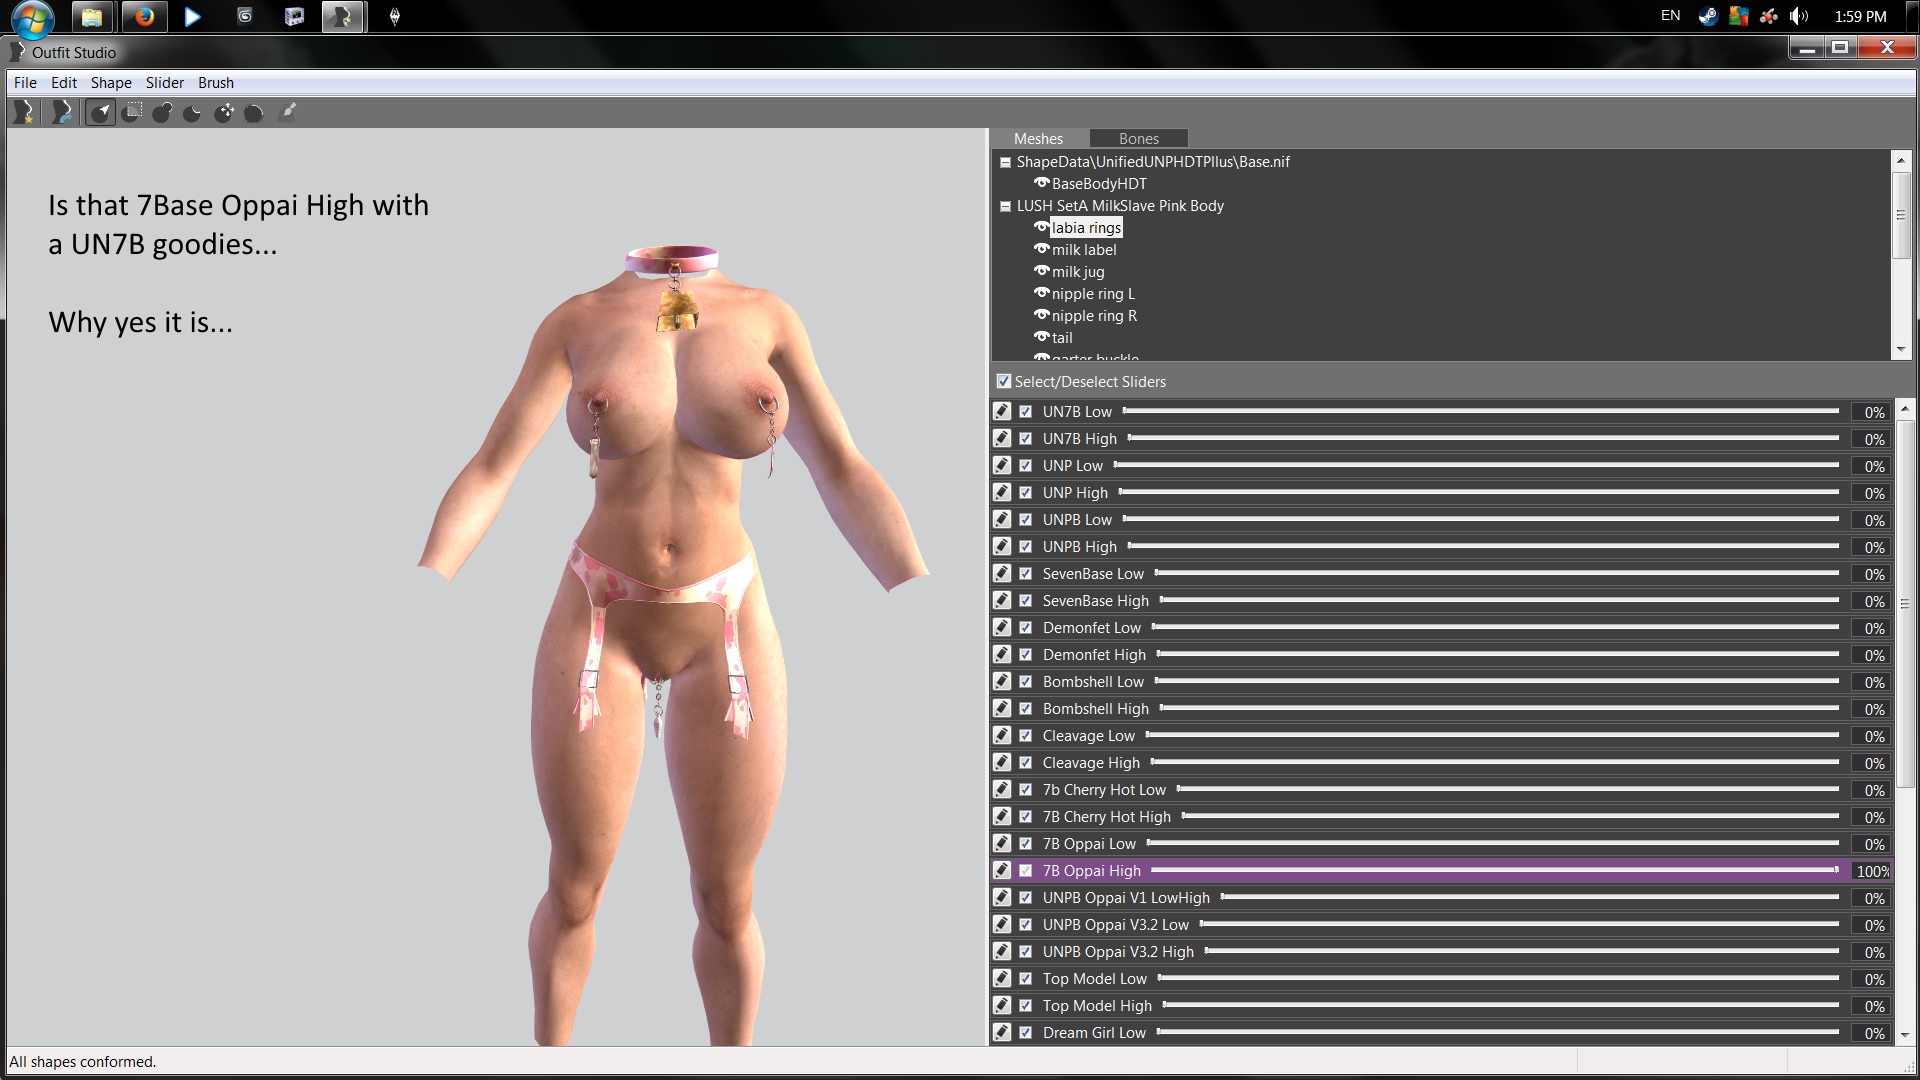Collapse the LUSH SetA MilkSlave Pink Body node
The height and width of the screenshot is (1080, 1920).
(x=1005, y=206)
